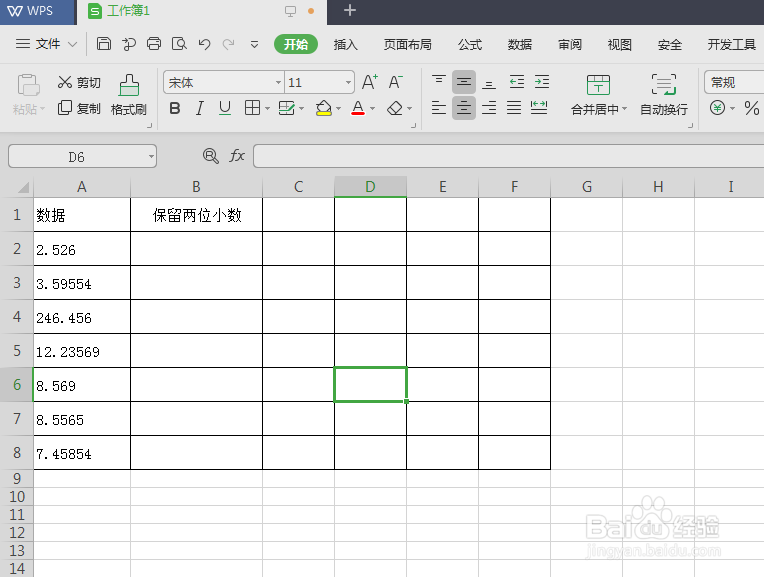
Task: Open the font name 宋体 dropdown
Action: tap(278, 82)
